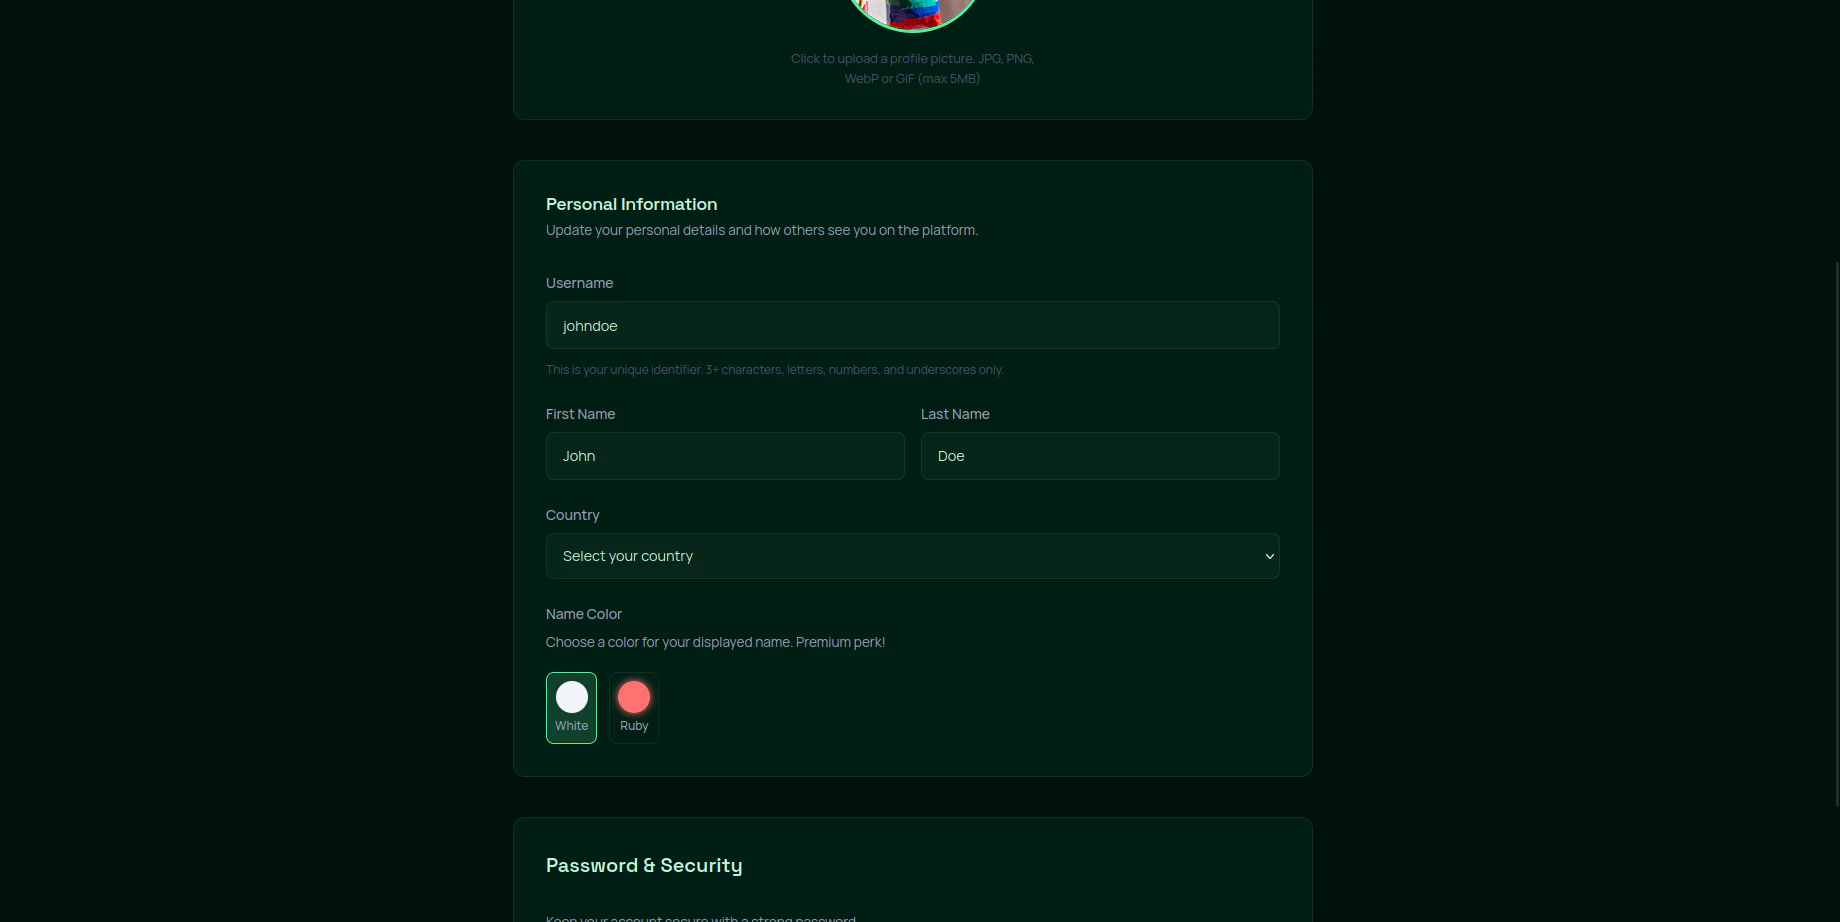Click the Update your personal details subtitle
Screen dimensions: 1840x922
(762, 230)
